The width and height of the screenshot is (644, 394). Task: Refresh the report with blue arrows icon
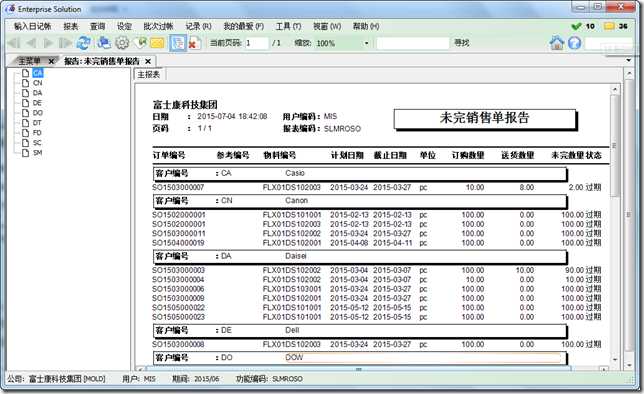[83, 43]
